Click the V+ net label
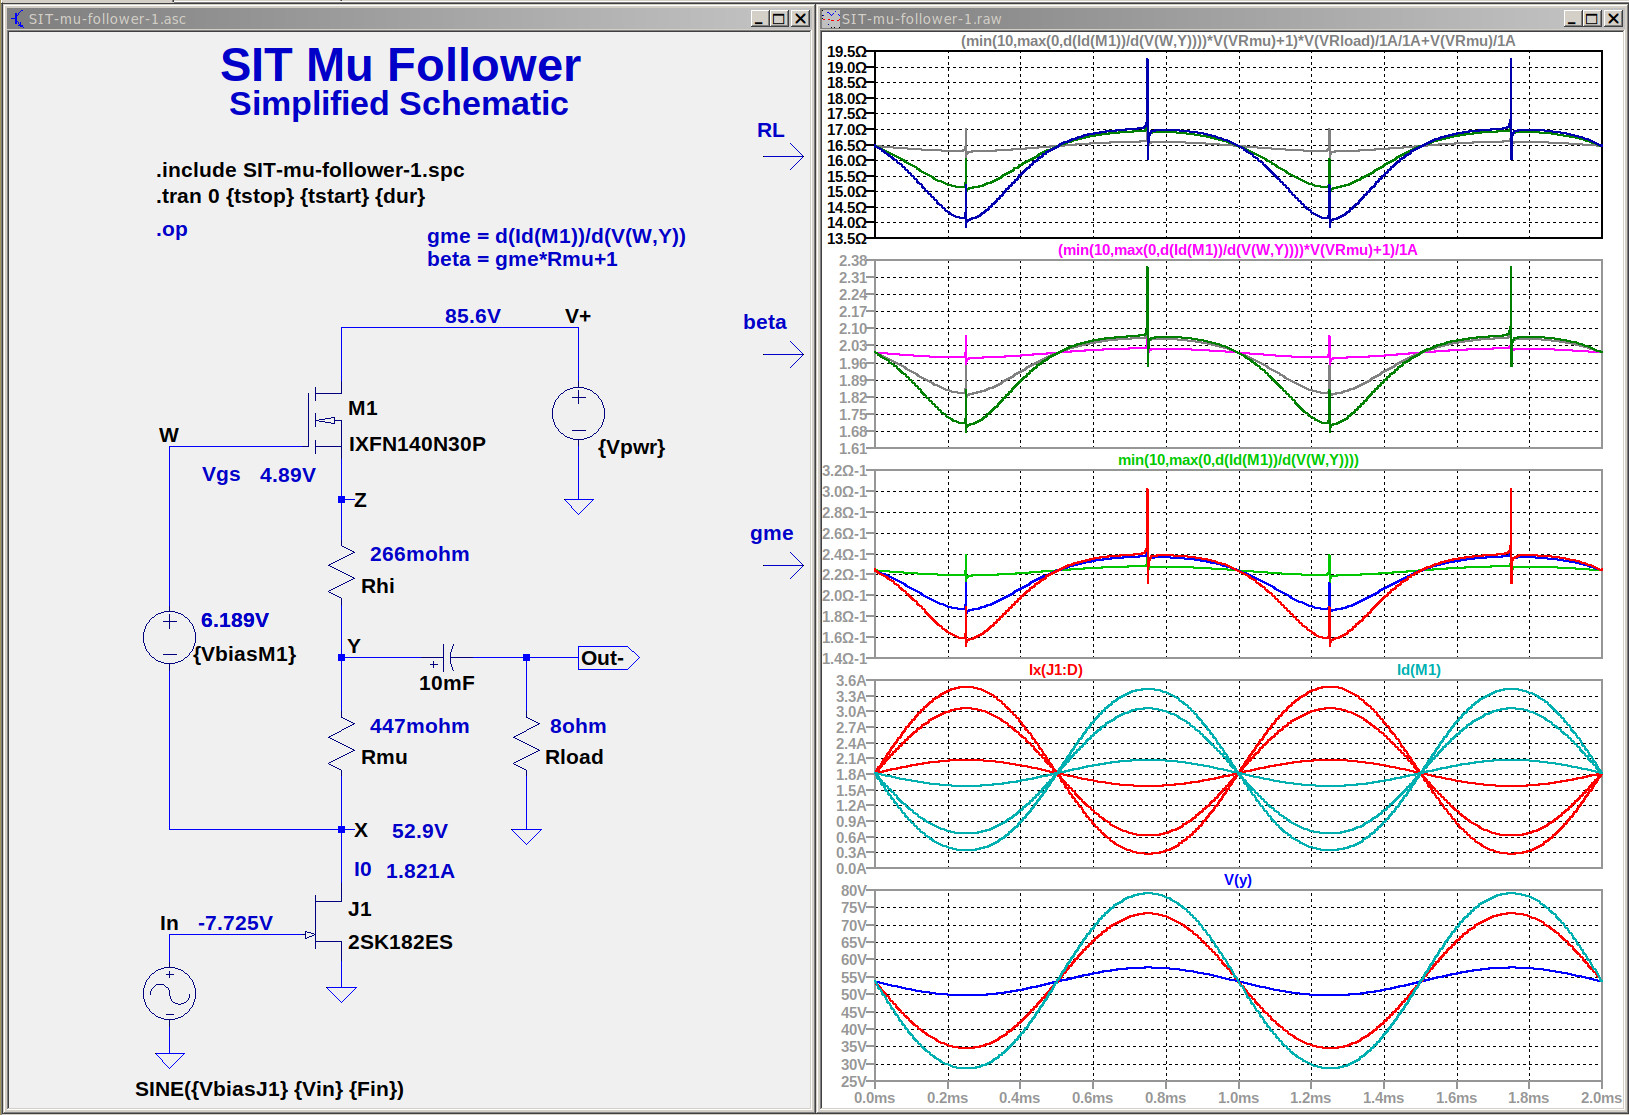The height and width of the screenshot is (1115, 1629). [578, 316]
